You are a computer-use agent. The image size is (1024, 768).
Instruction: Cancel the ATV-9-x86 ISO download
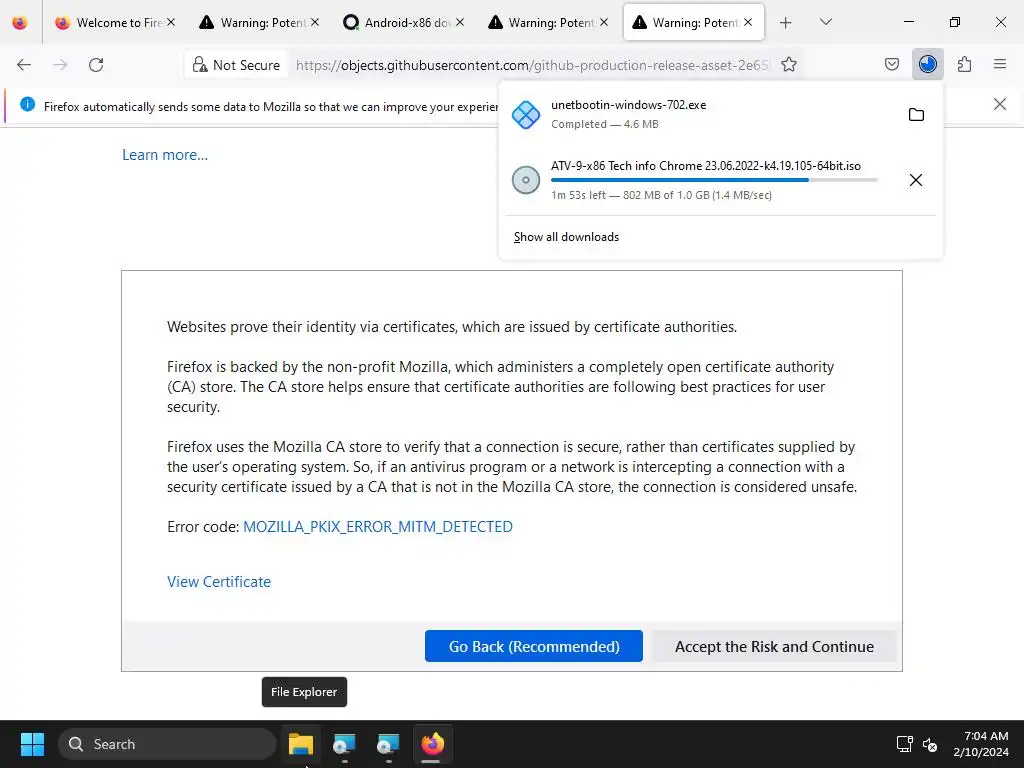(916, 180)
